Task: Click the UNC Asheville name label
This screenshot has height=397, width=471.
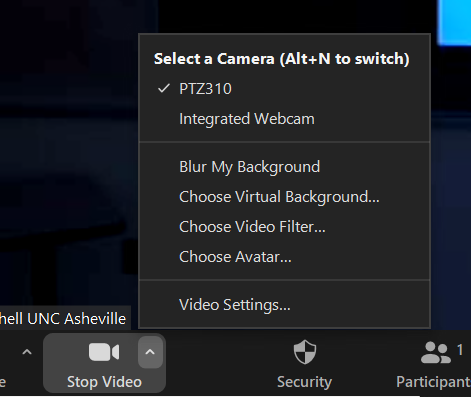Action: point(63,319)
